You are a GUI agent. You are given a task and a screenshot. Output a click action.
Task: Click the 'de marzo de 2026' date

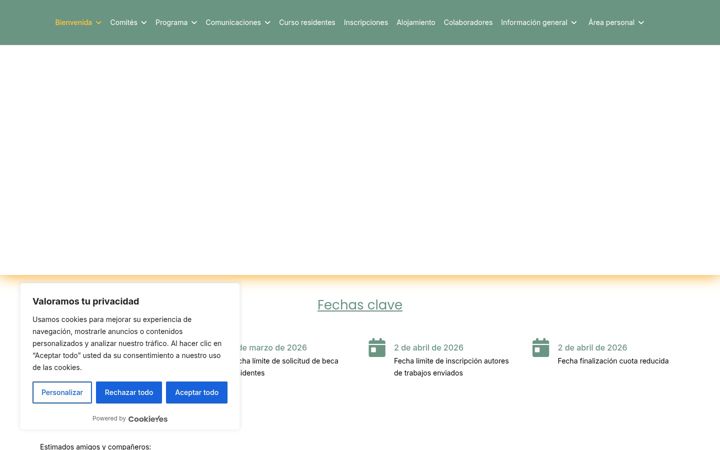273,348
